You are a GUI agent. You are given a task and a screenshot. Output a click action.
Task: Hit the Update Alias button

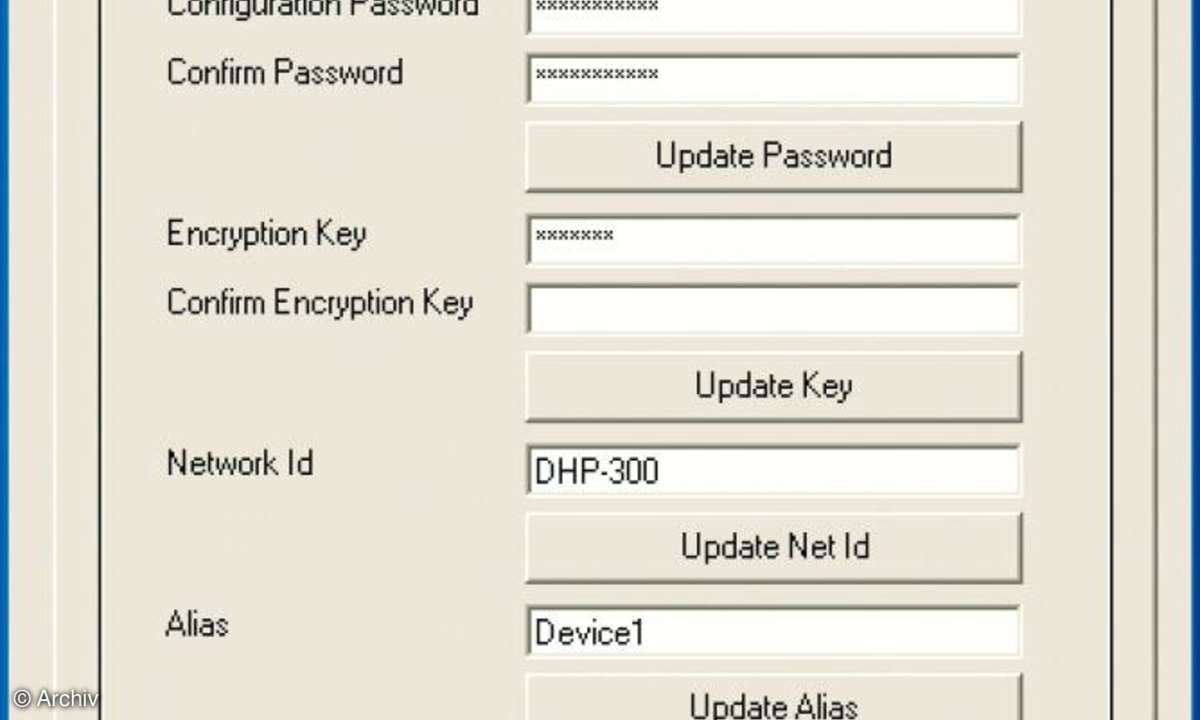[x=773, y=704]
